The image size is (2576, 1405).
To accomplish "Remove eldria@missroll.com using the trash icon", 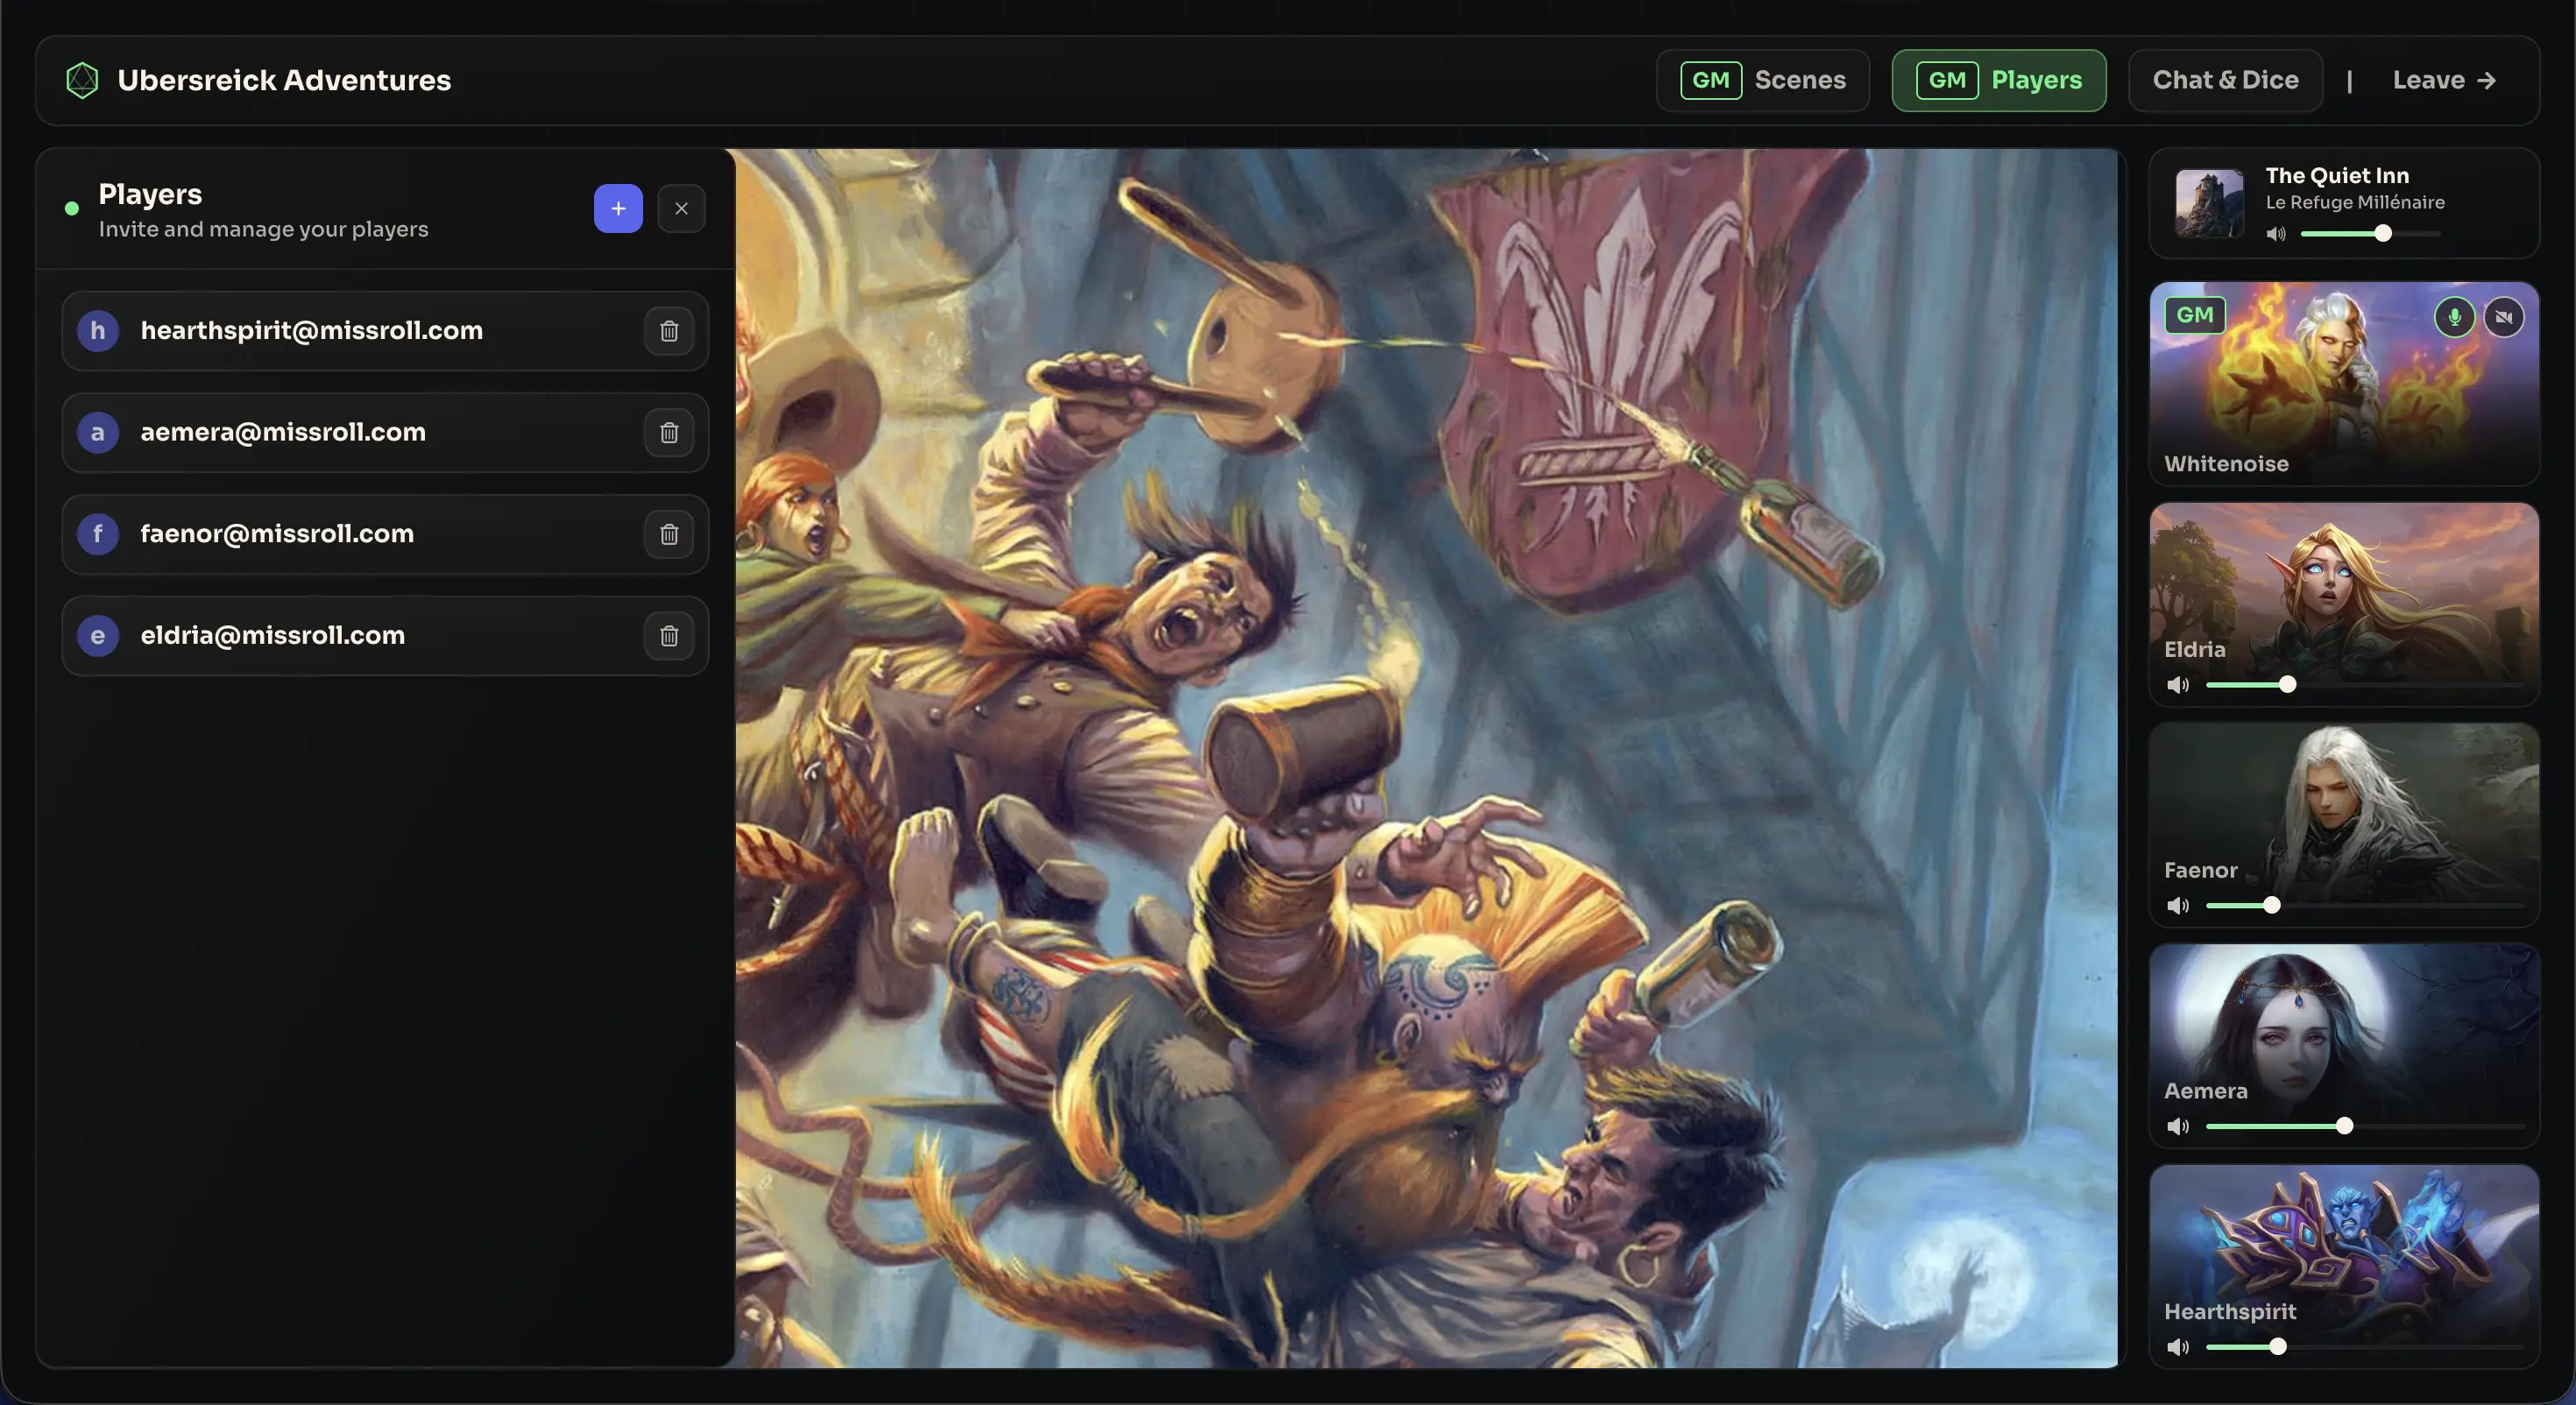I will tap(669, 636).
